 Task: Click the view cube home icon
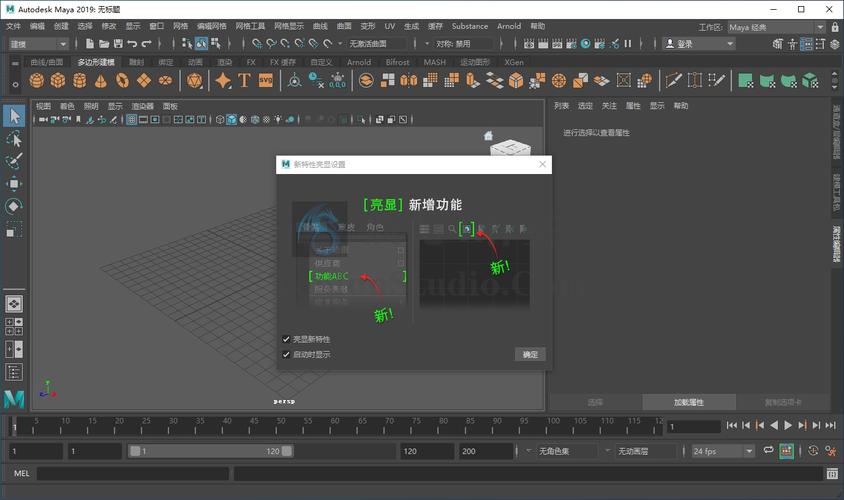point(489,136)
